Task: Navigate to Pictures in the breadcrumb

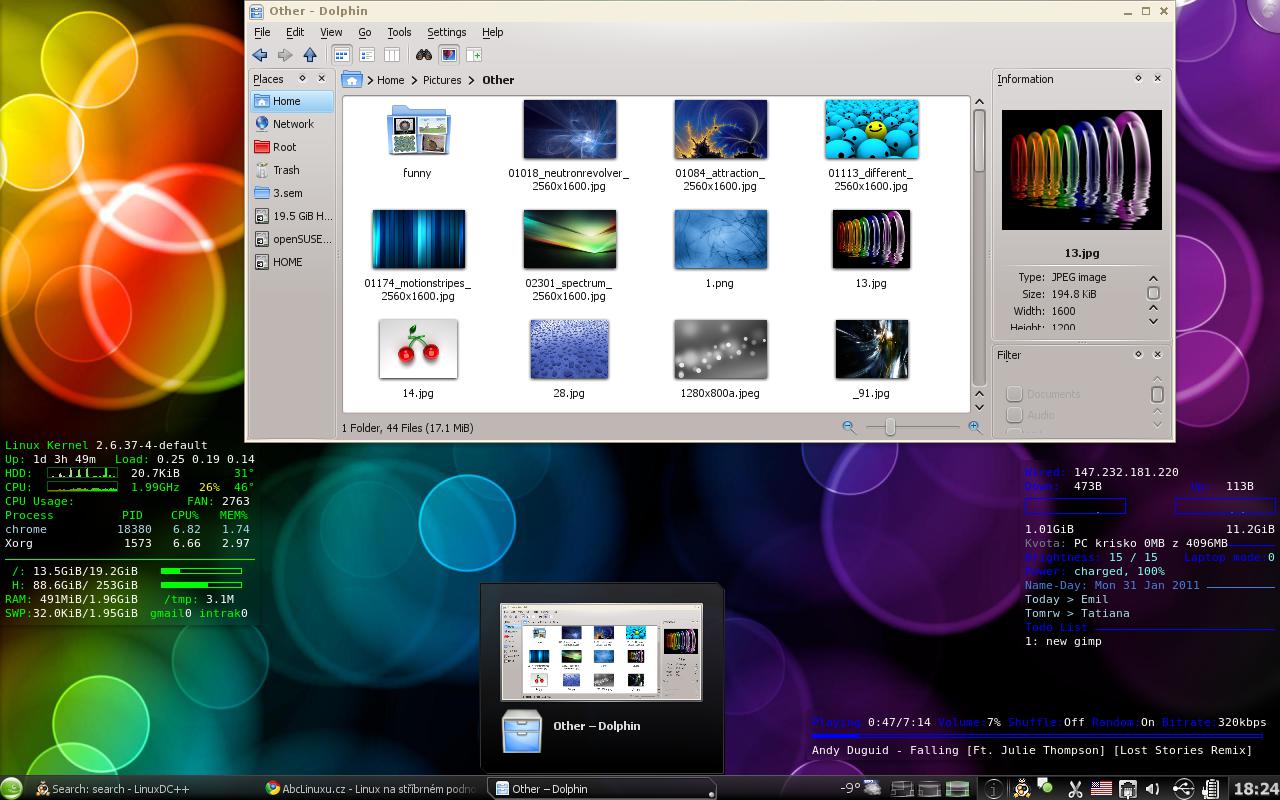Action: [x=441, y=80]
